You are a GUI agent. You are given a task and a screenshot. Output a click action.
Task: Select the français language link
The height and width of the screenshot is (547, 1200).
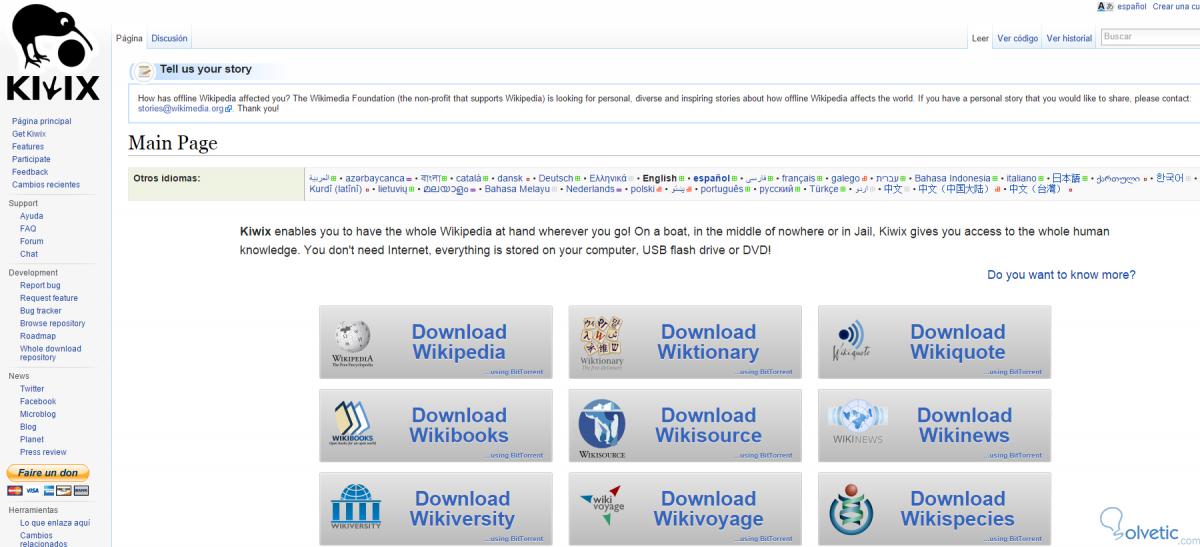797,178
